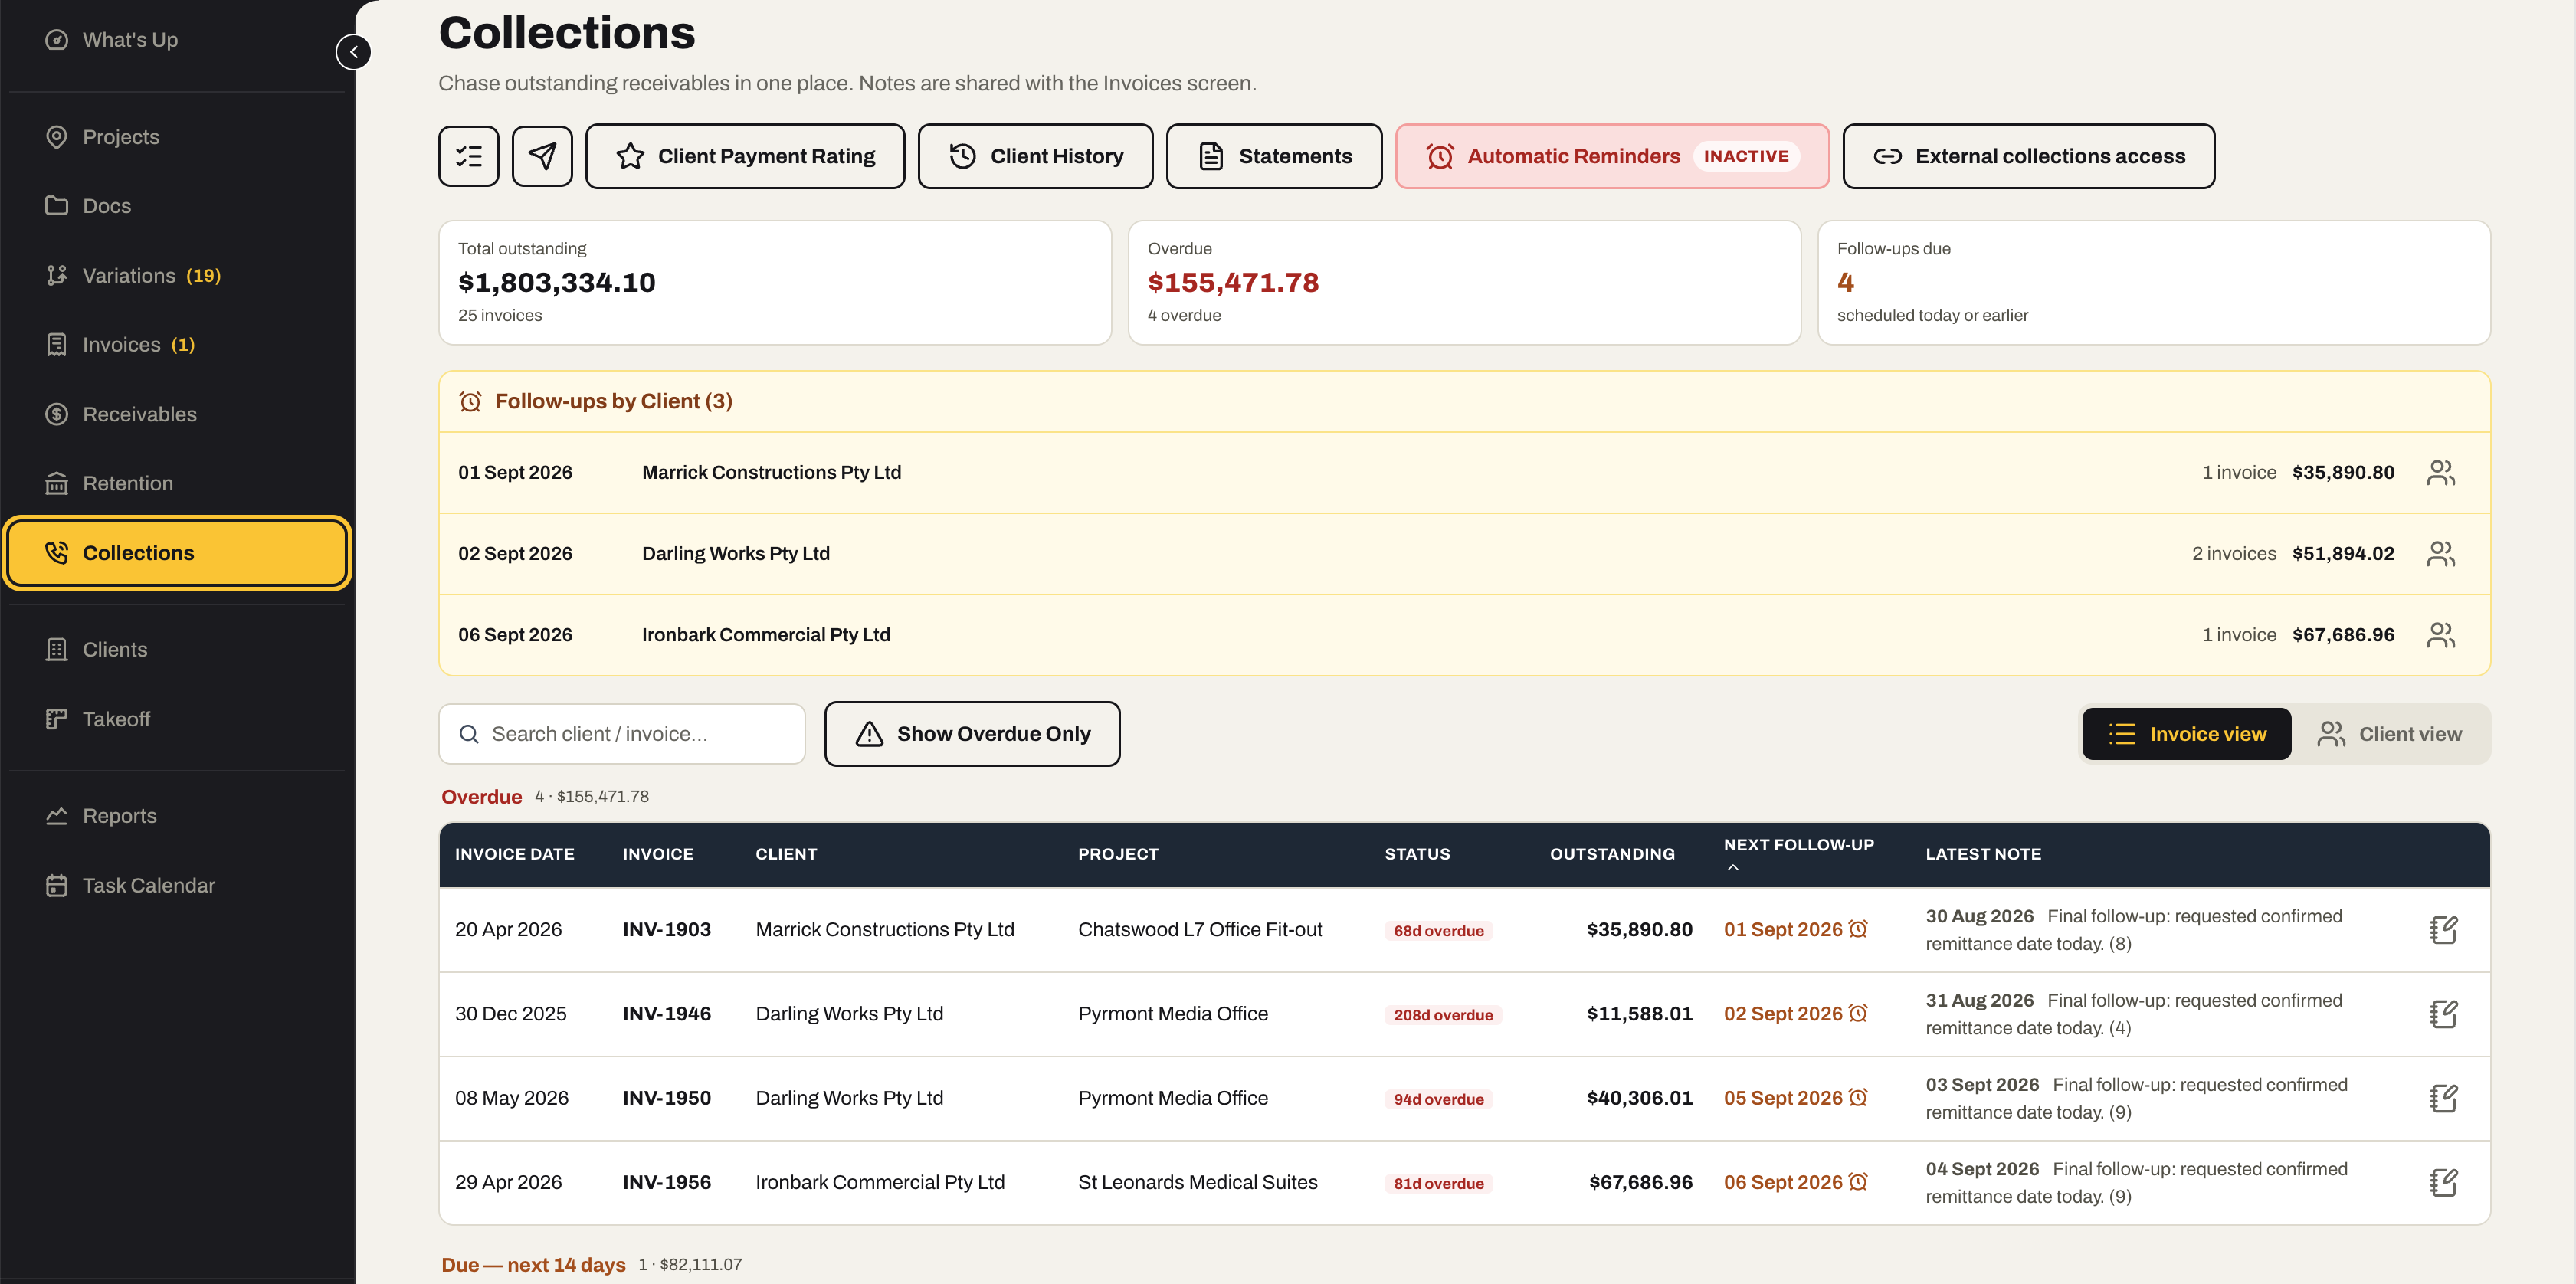
Task: Click the Follow-ups by Client (3) header
Action: [1464, 401]
